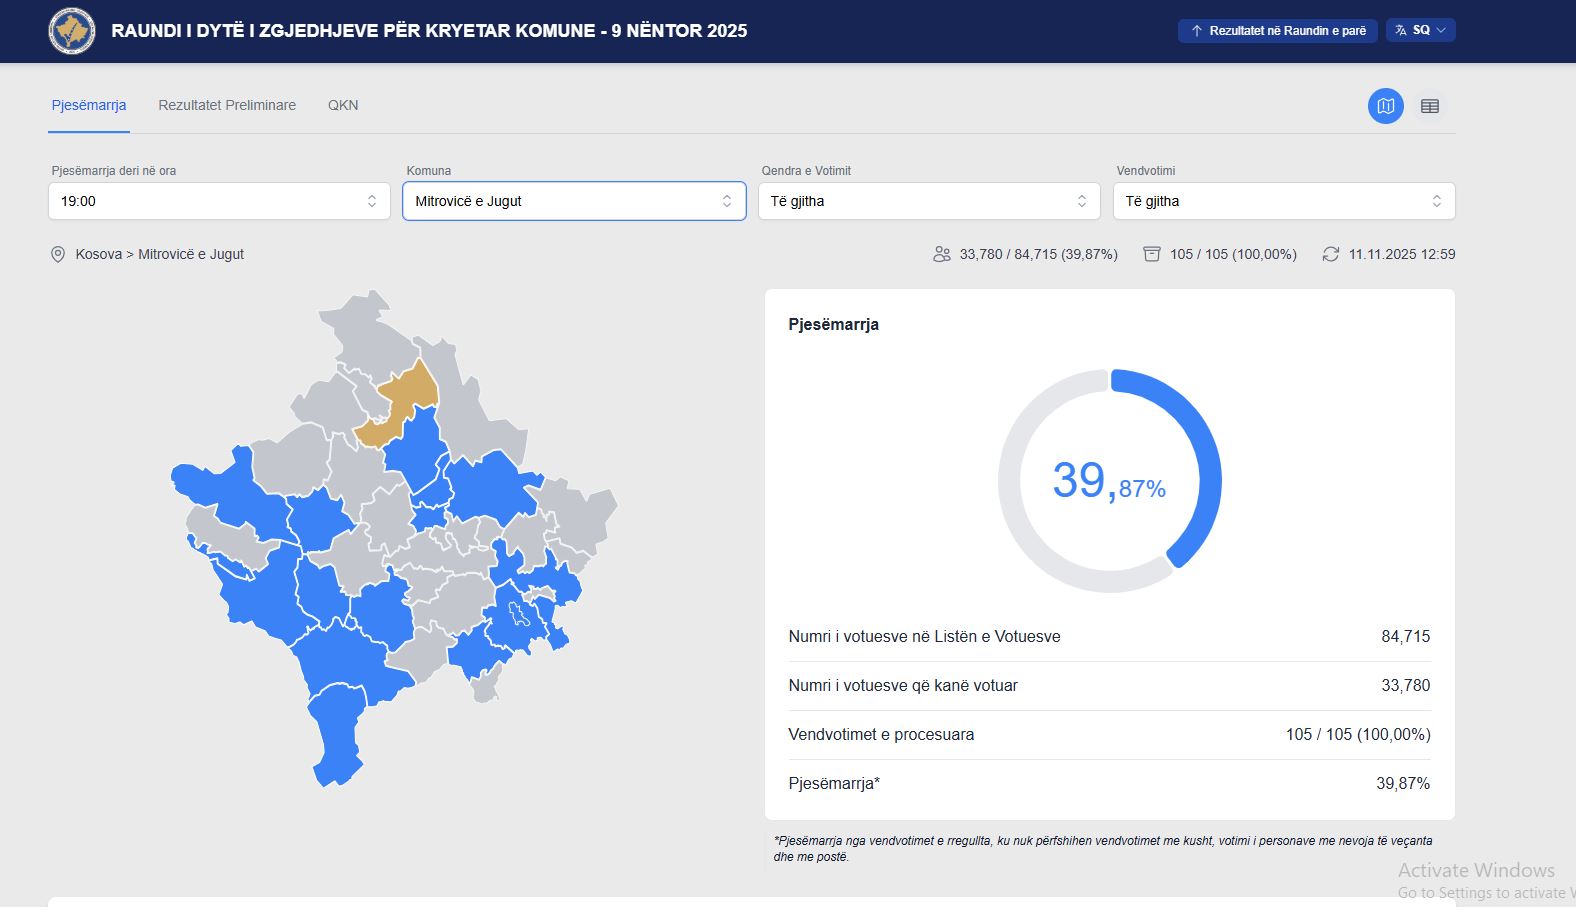Open the QKN tab
The height and width of the screenshot is (907, 1576).
[x=343, y=105]
